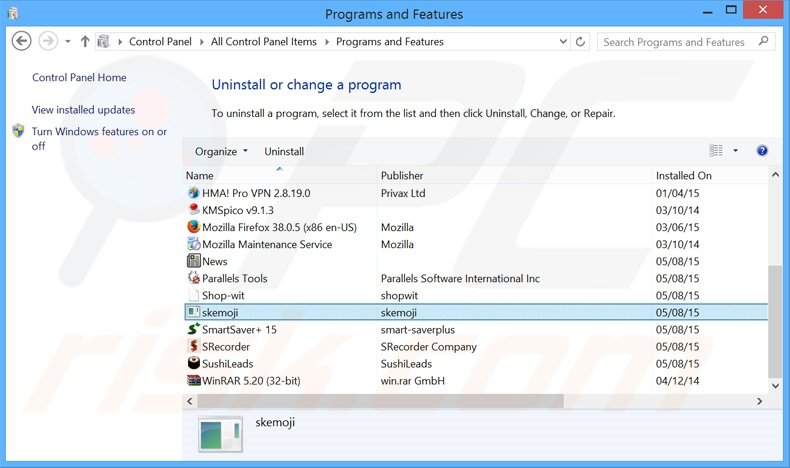Click in the Search Programs and Features box

click(675, 42)
